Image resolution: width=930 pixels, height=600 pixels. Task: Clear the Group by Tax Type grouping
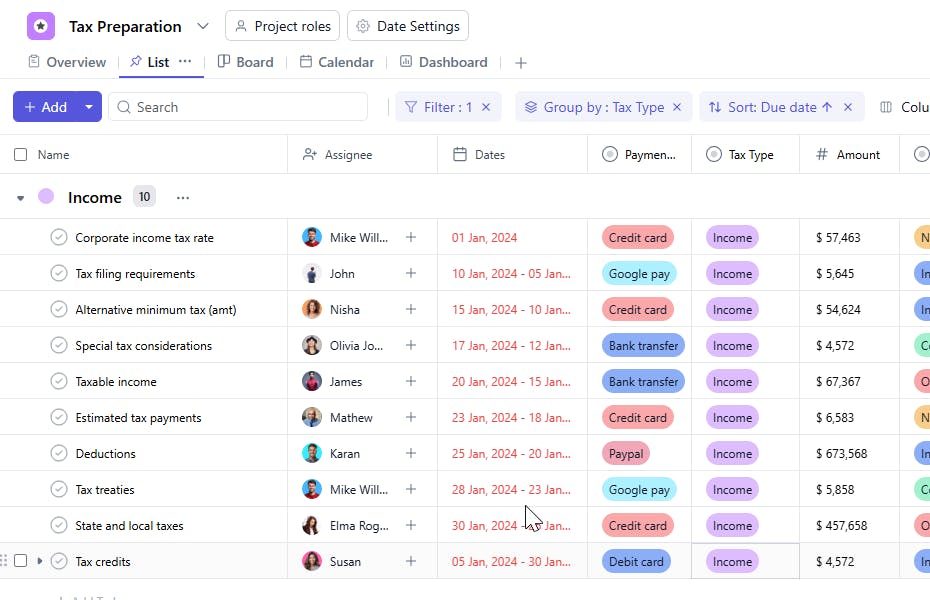[x=677, y=107]
